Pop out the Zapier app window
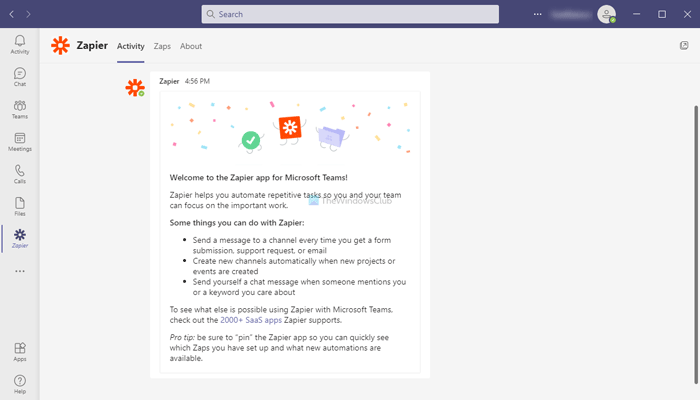This screenshot has width=700, height=400. (683, 45)
